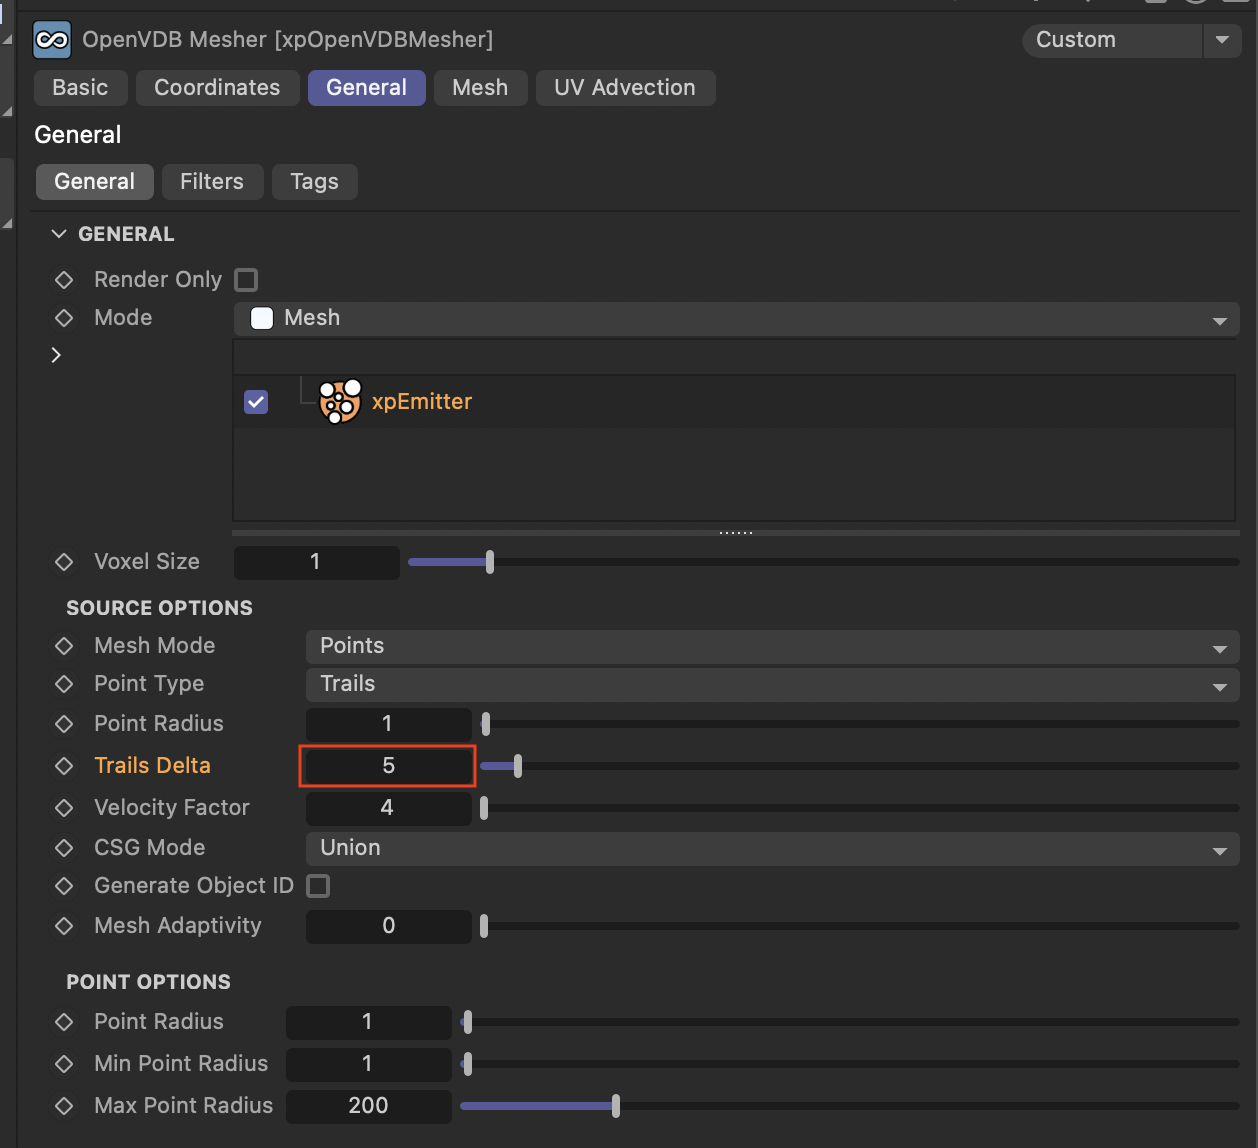Click keyframe diamond next to CSG Mode

pyautogui.click(x=64, y=848)
